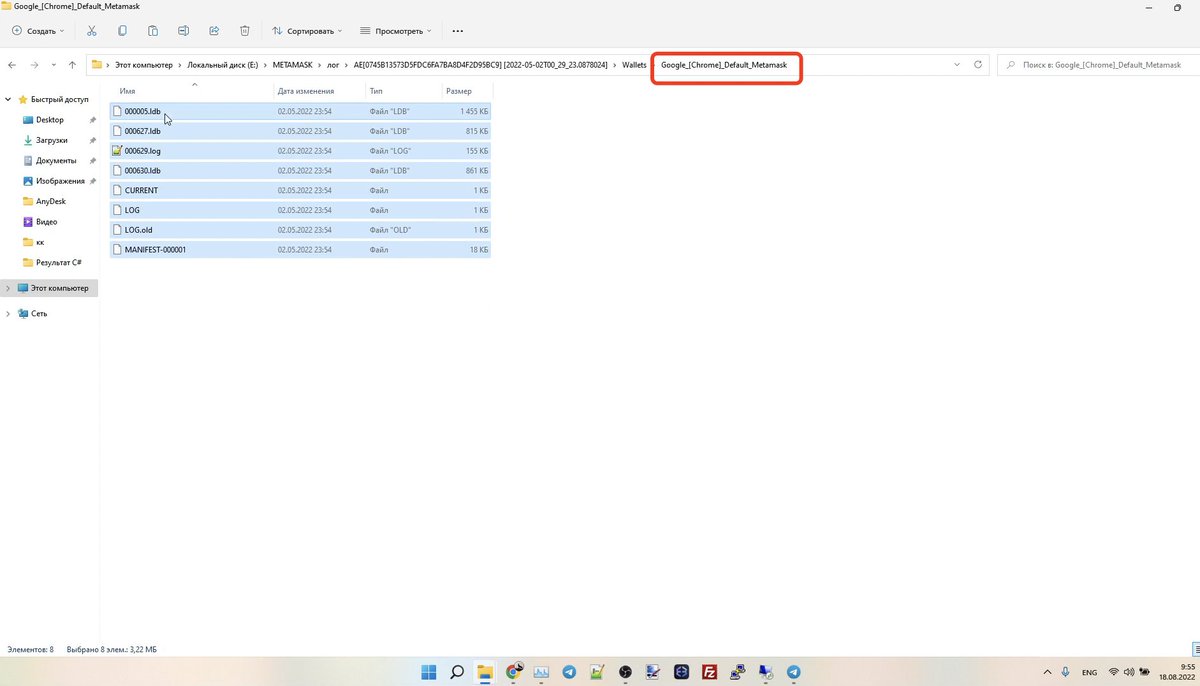Click the Cut scissors icon

click(92, 31)
